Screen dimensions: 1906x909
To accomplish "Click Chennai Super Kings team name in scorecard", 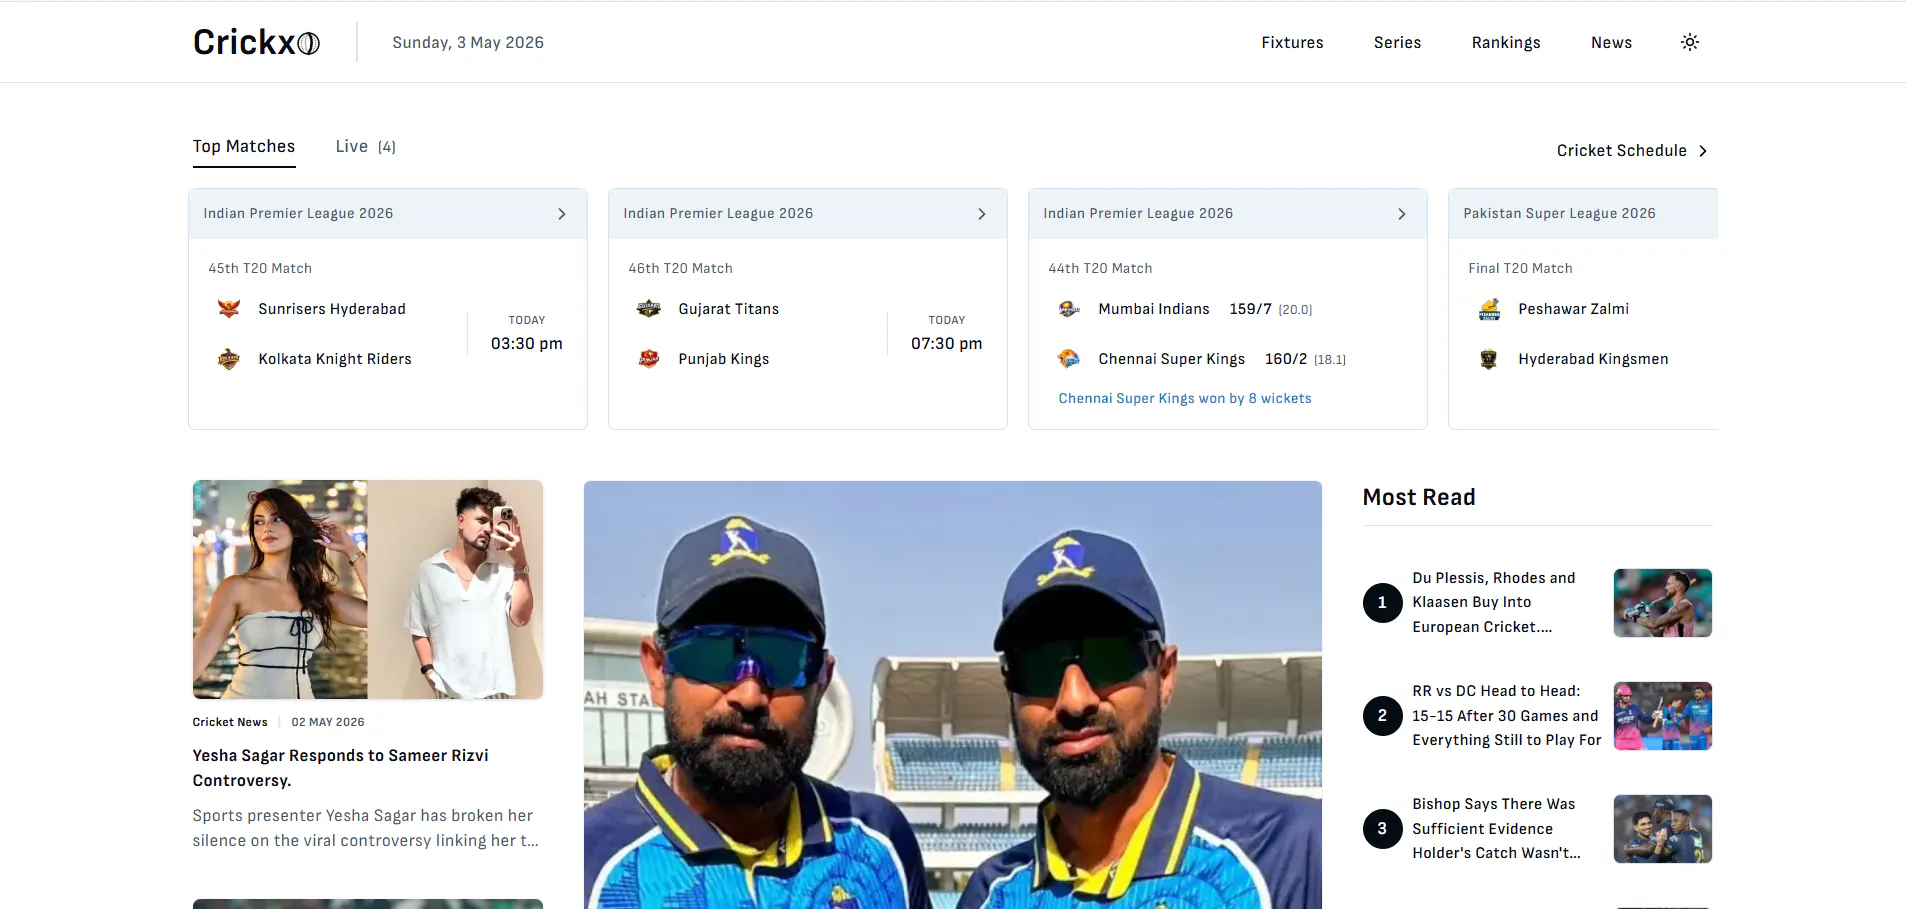I will coord(1172,359).
